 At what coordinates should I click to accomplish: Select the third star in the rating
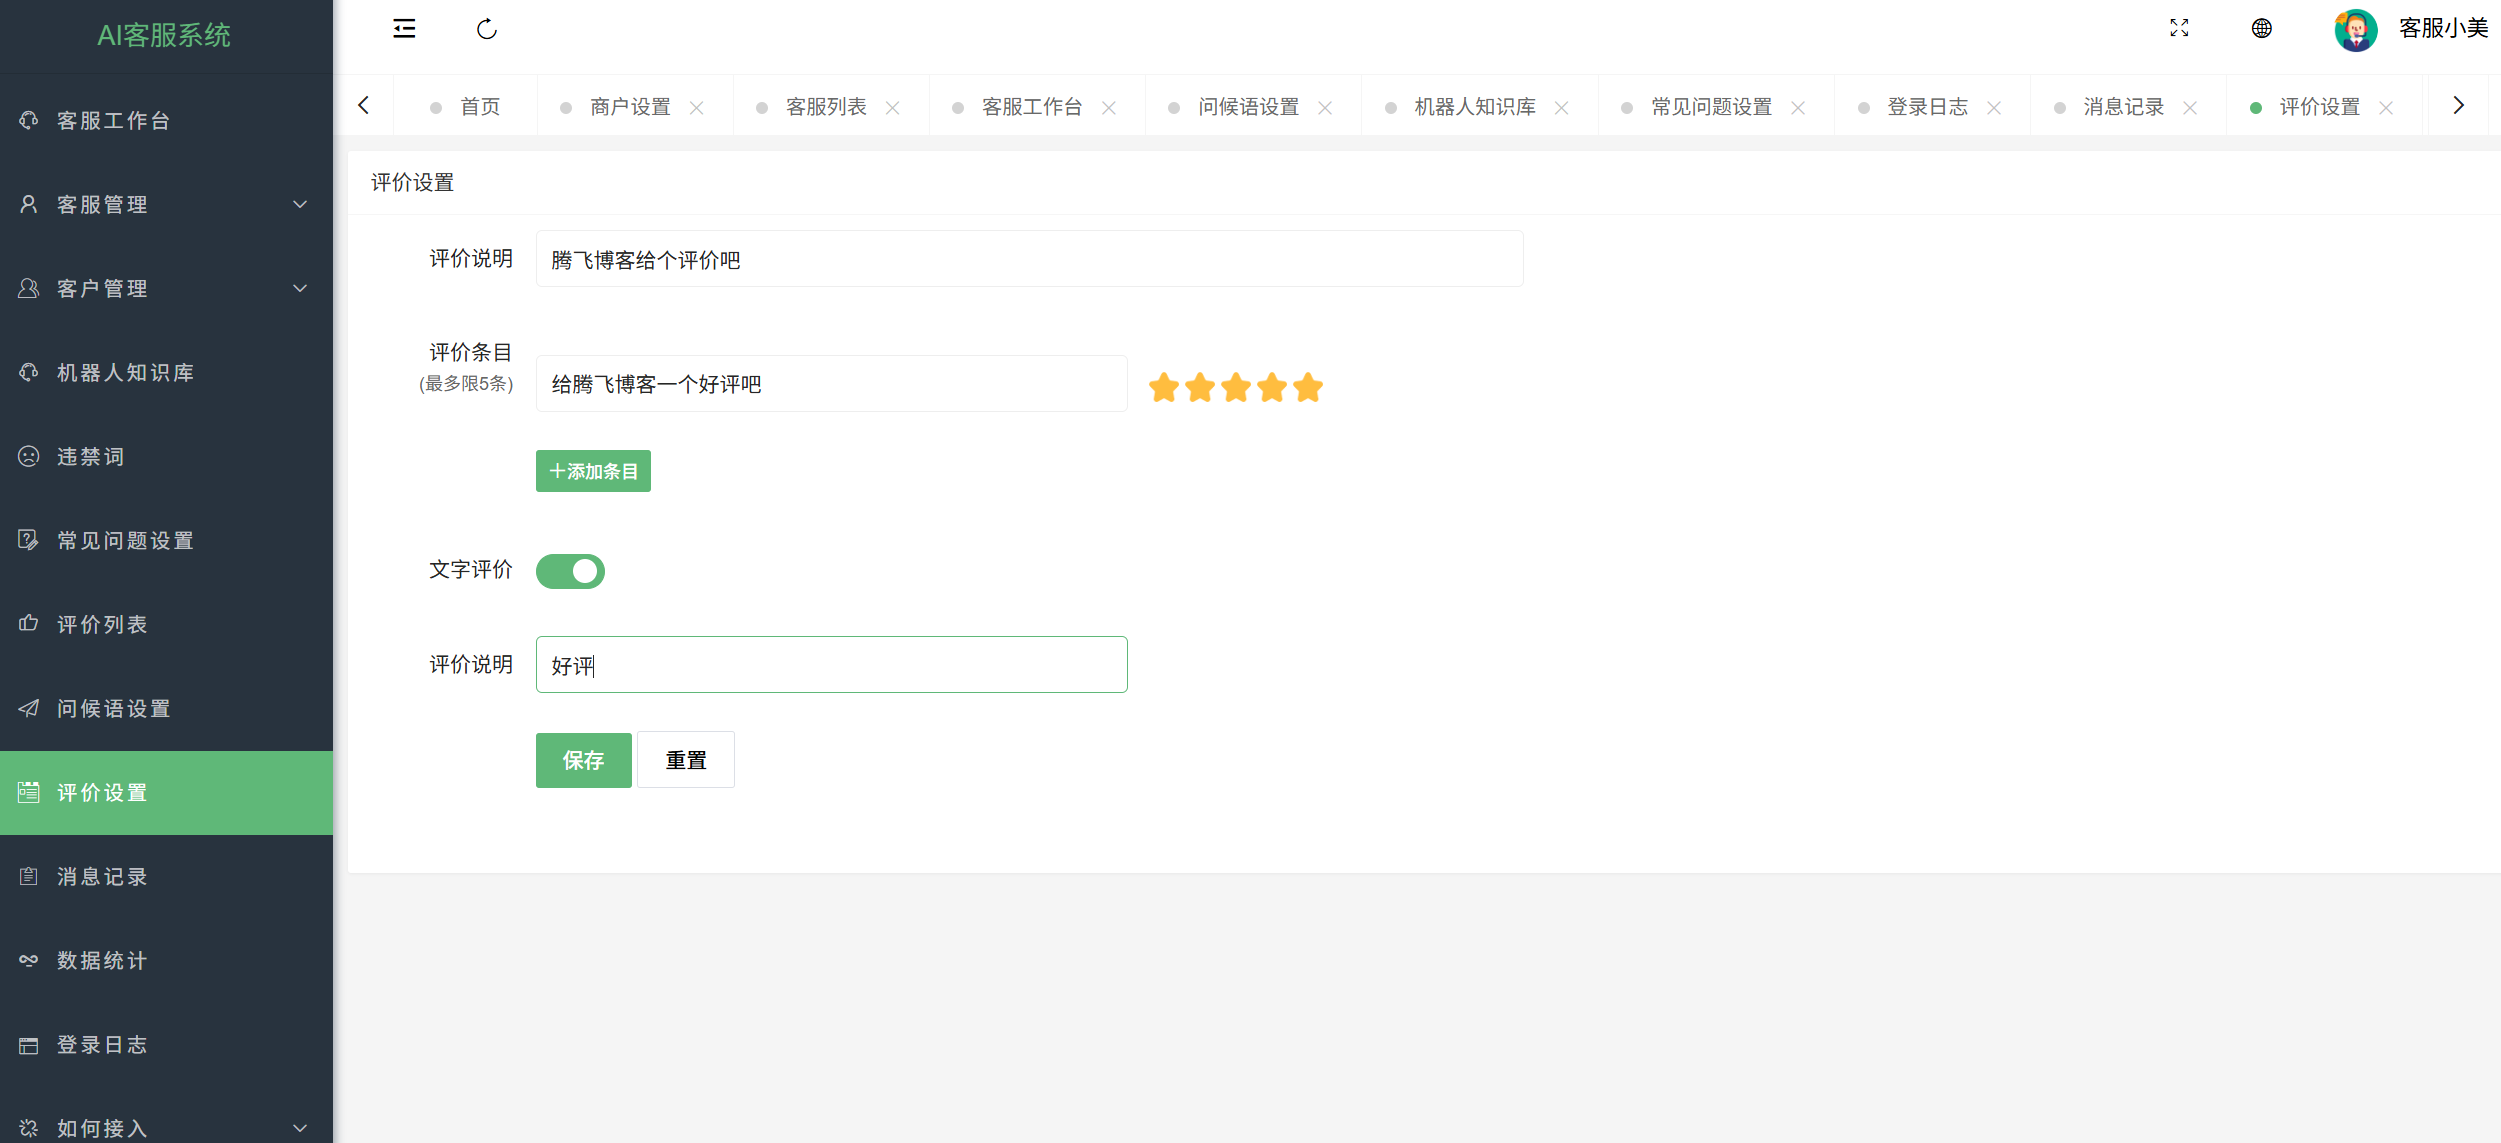tap(1235, 388)
